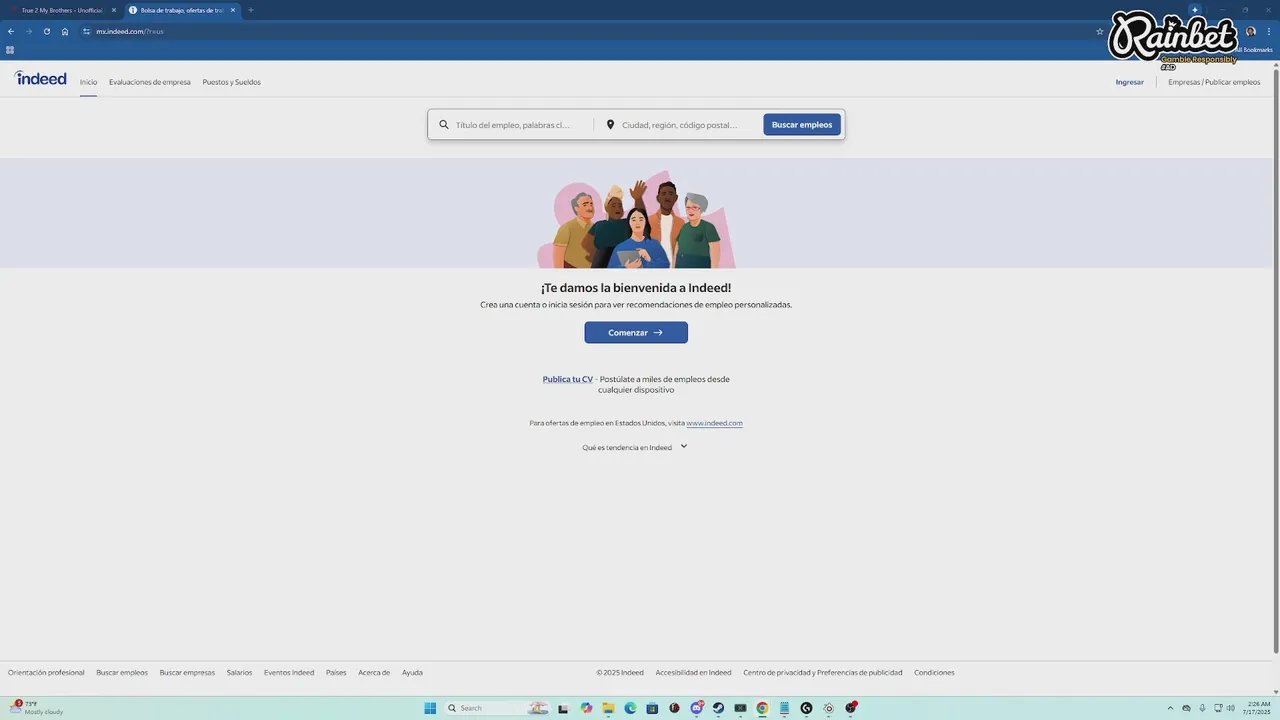1280x720 pixels.
Task: Open site information icon beside the URL
Action: tap(87, 31)
